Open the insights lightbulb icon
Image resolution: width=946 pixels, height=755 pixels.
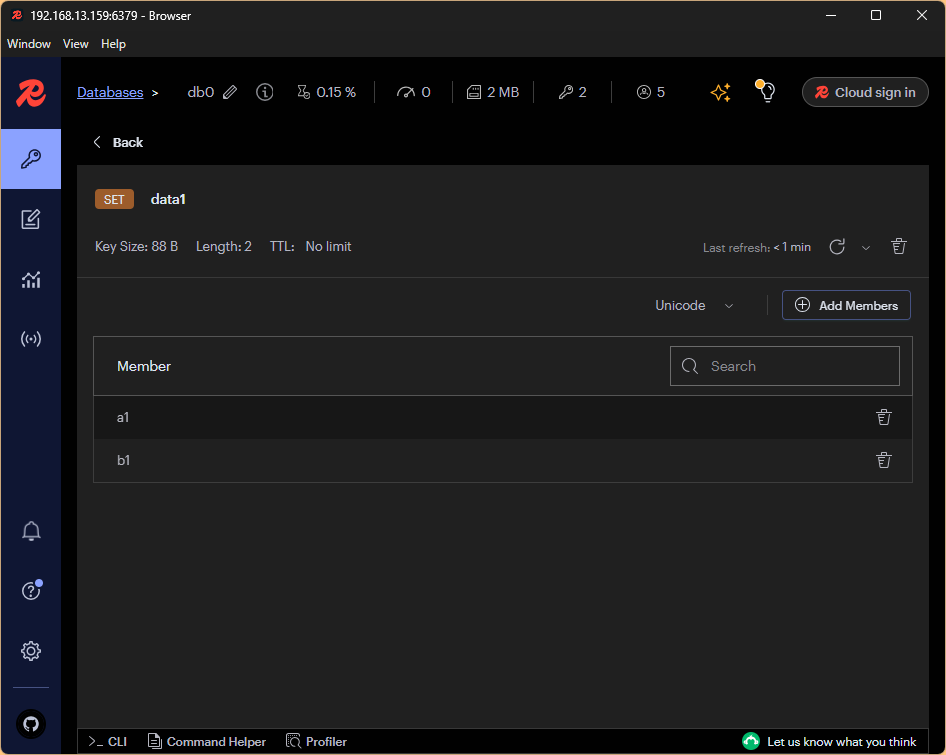766,92
